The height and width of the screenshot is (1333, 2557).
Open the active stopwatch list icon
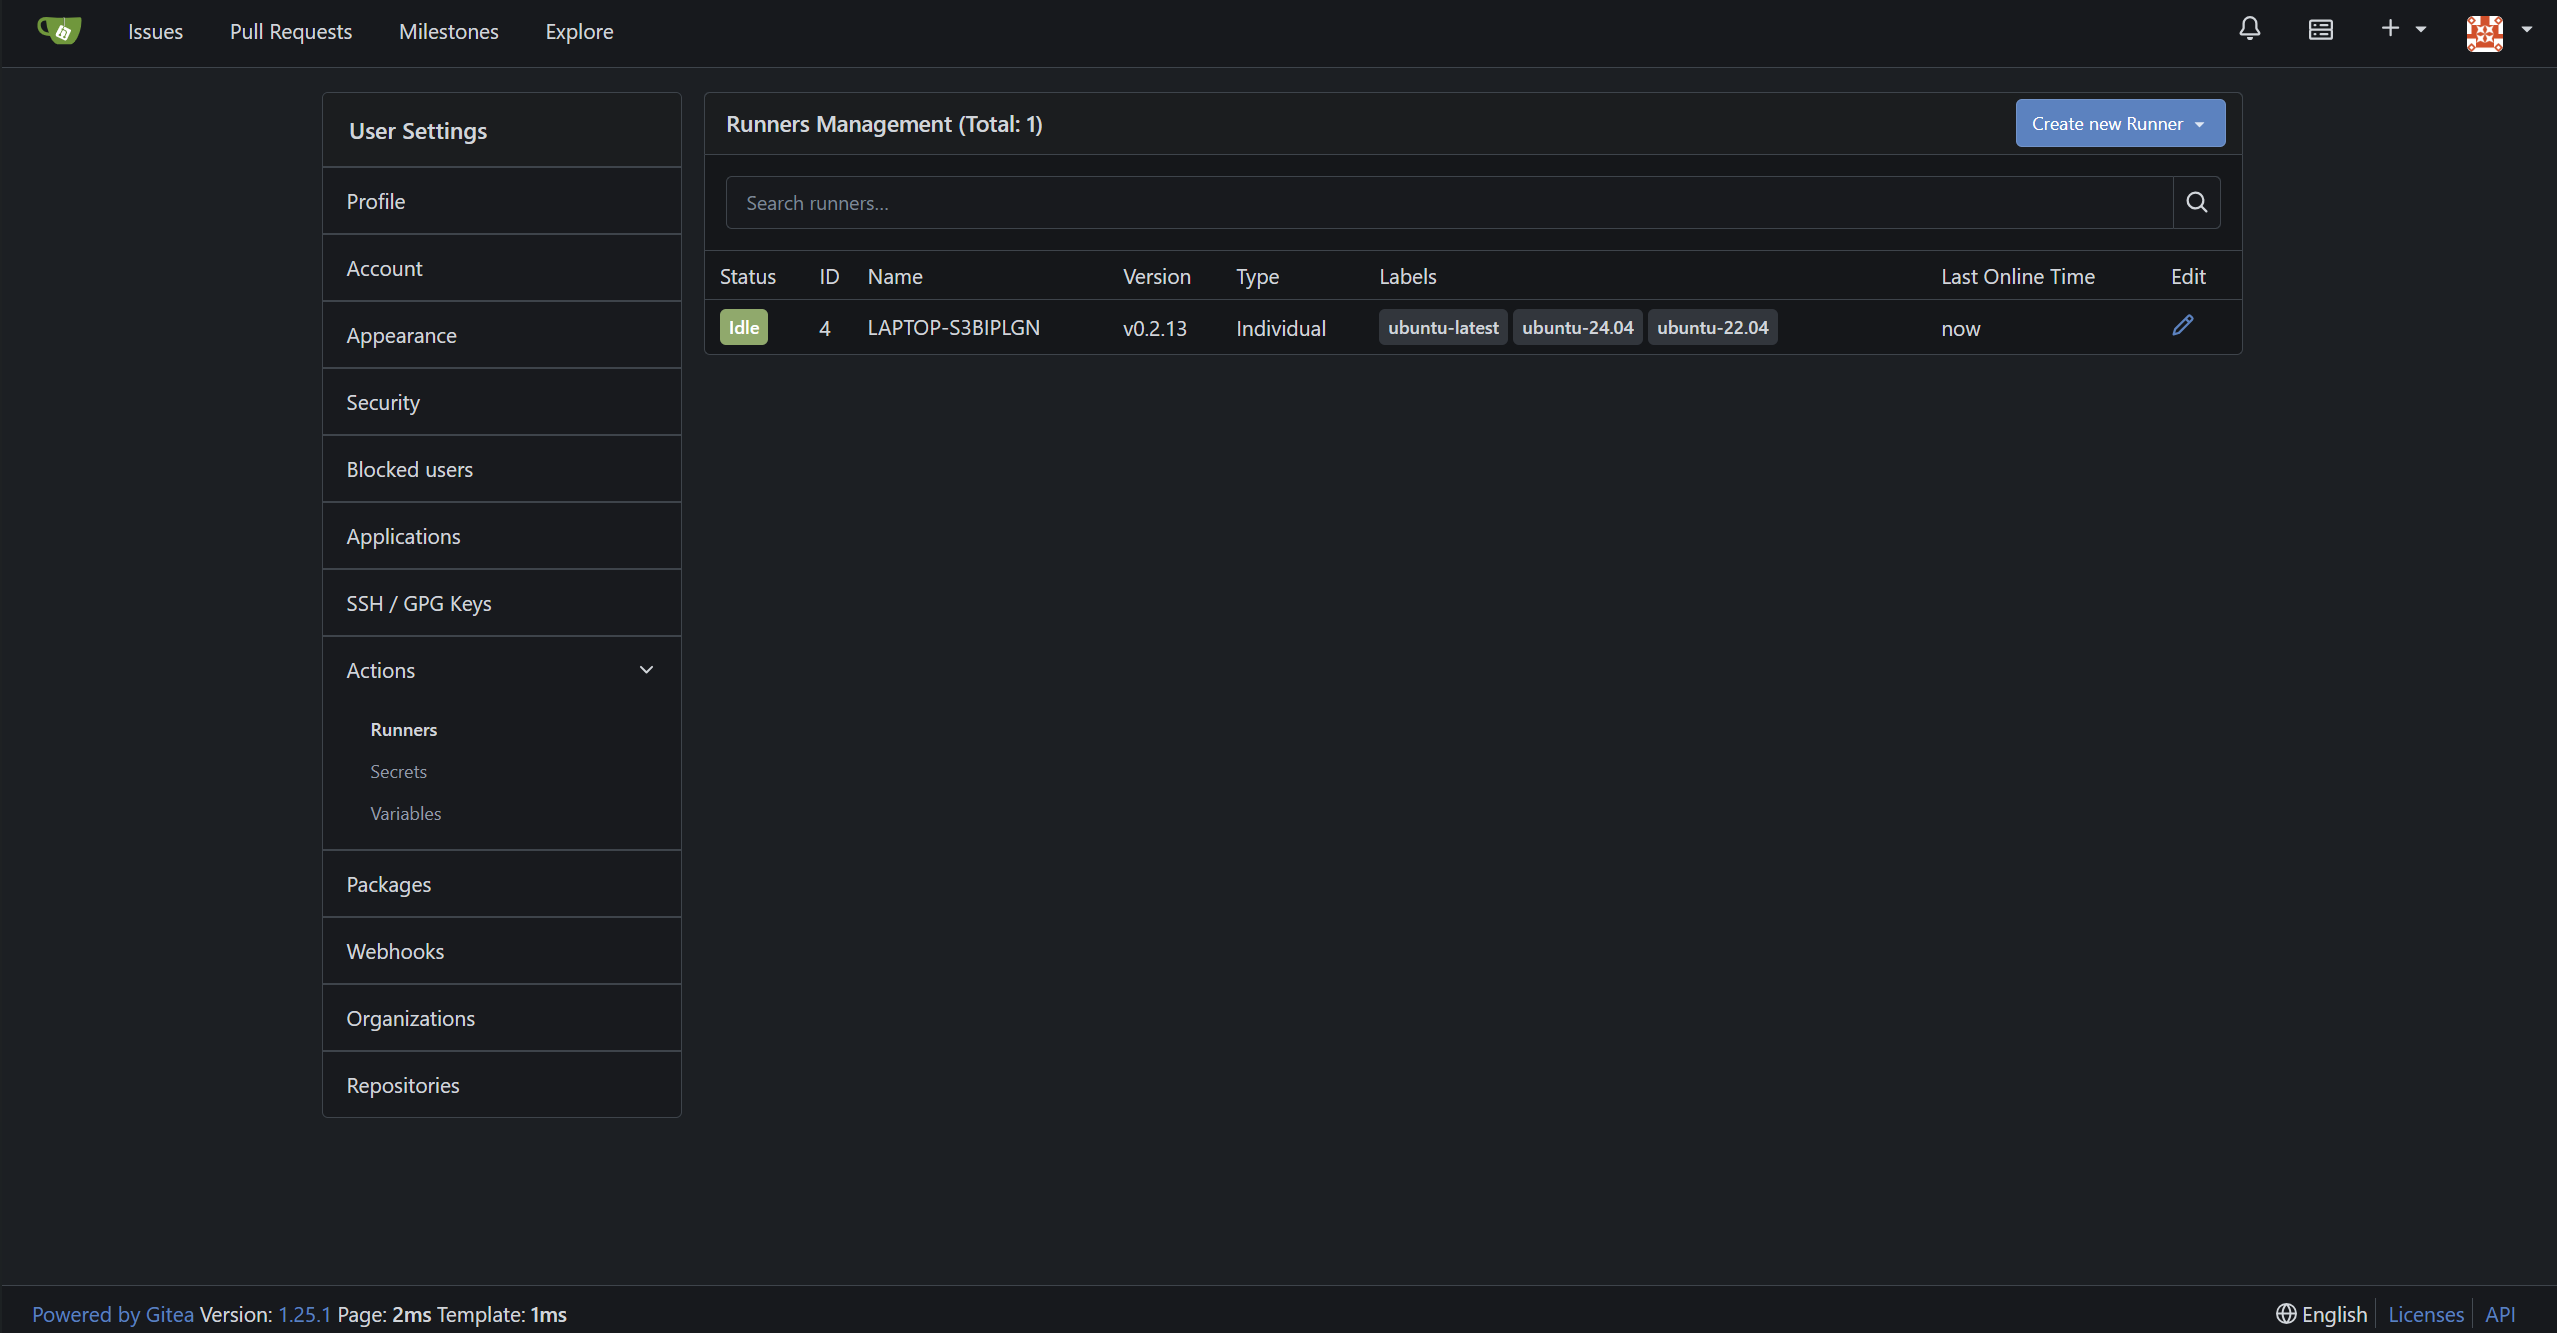(x=2320, y=30)
